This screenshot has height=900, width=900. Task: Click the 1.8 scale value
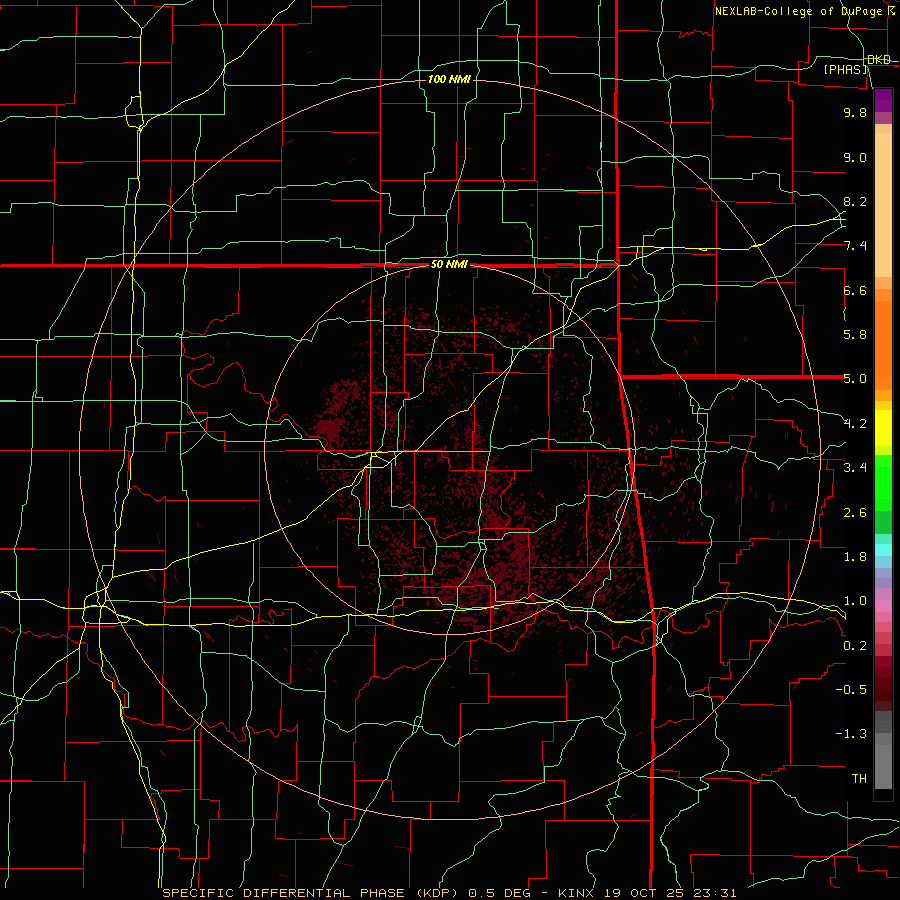click(855, 557)
